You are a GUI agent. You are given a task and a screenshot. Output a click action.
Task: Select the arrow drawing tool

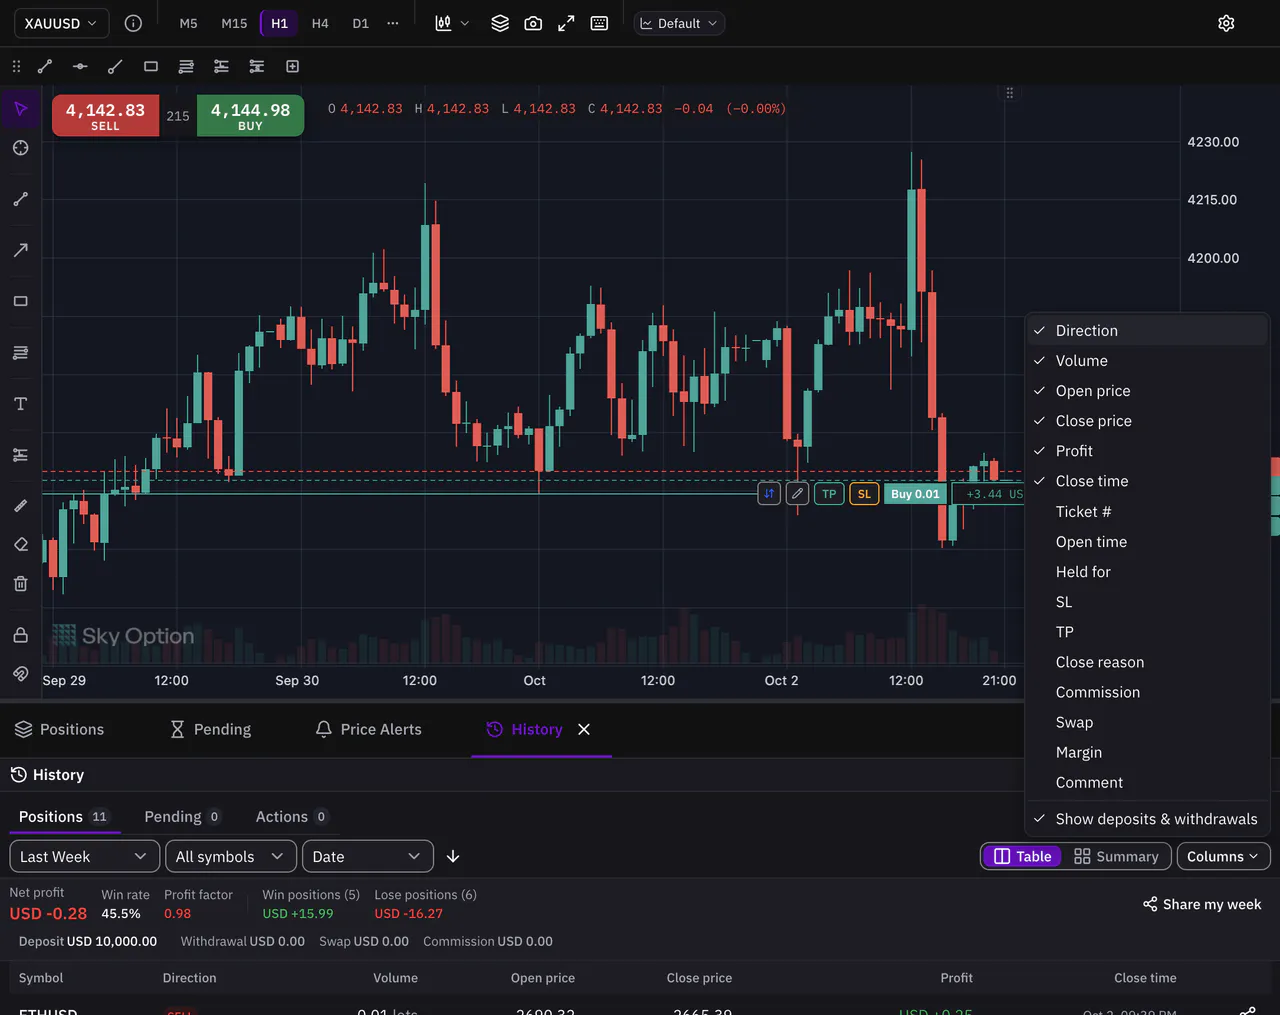coord(20,250)
